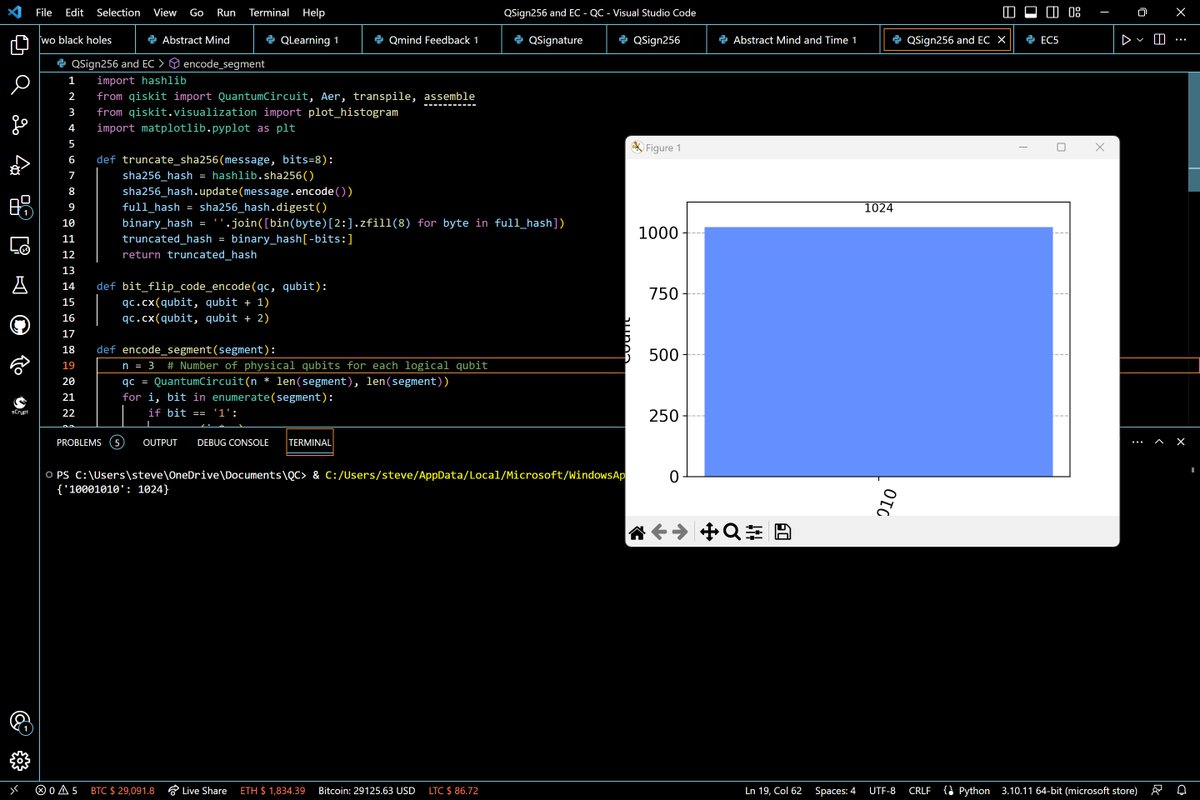Viewport: 1200px width, 800px height.
Task: Click the blue histogram bar in Figure 1
Action: point(878,350)
